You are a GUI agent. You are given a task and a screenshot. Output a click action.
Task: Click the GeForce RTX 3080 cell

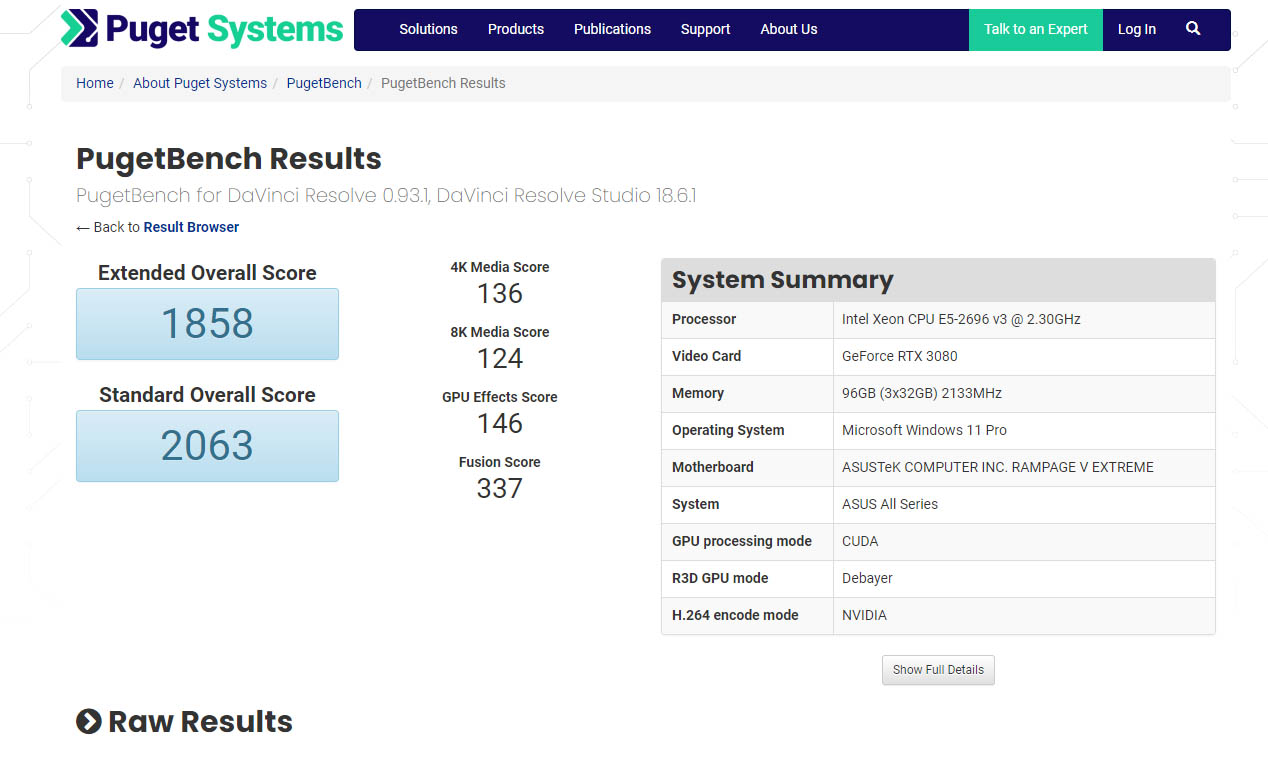(x=1023, y=356)
